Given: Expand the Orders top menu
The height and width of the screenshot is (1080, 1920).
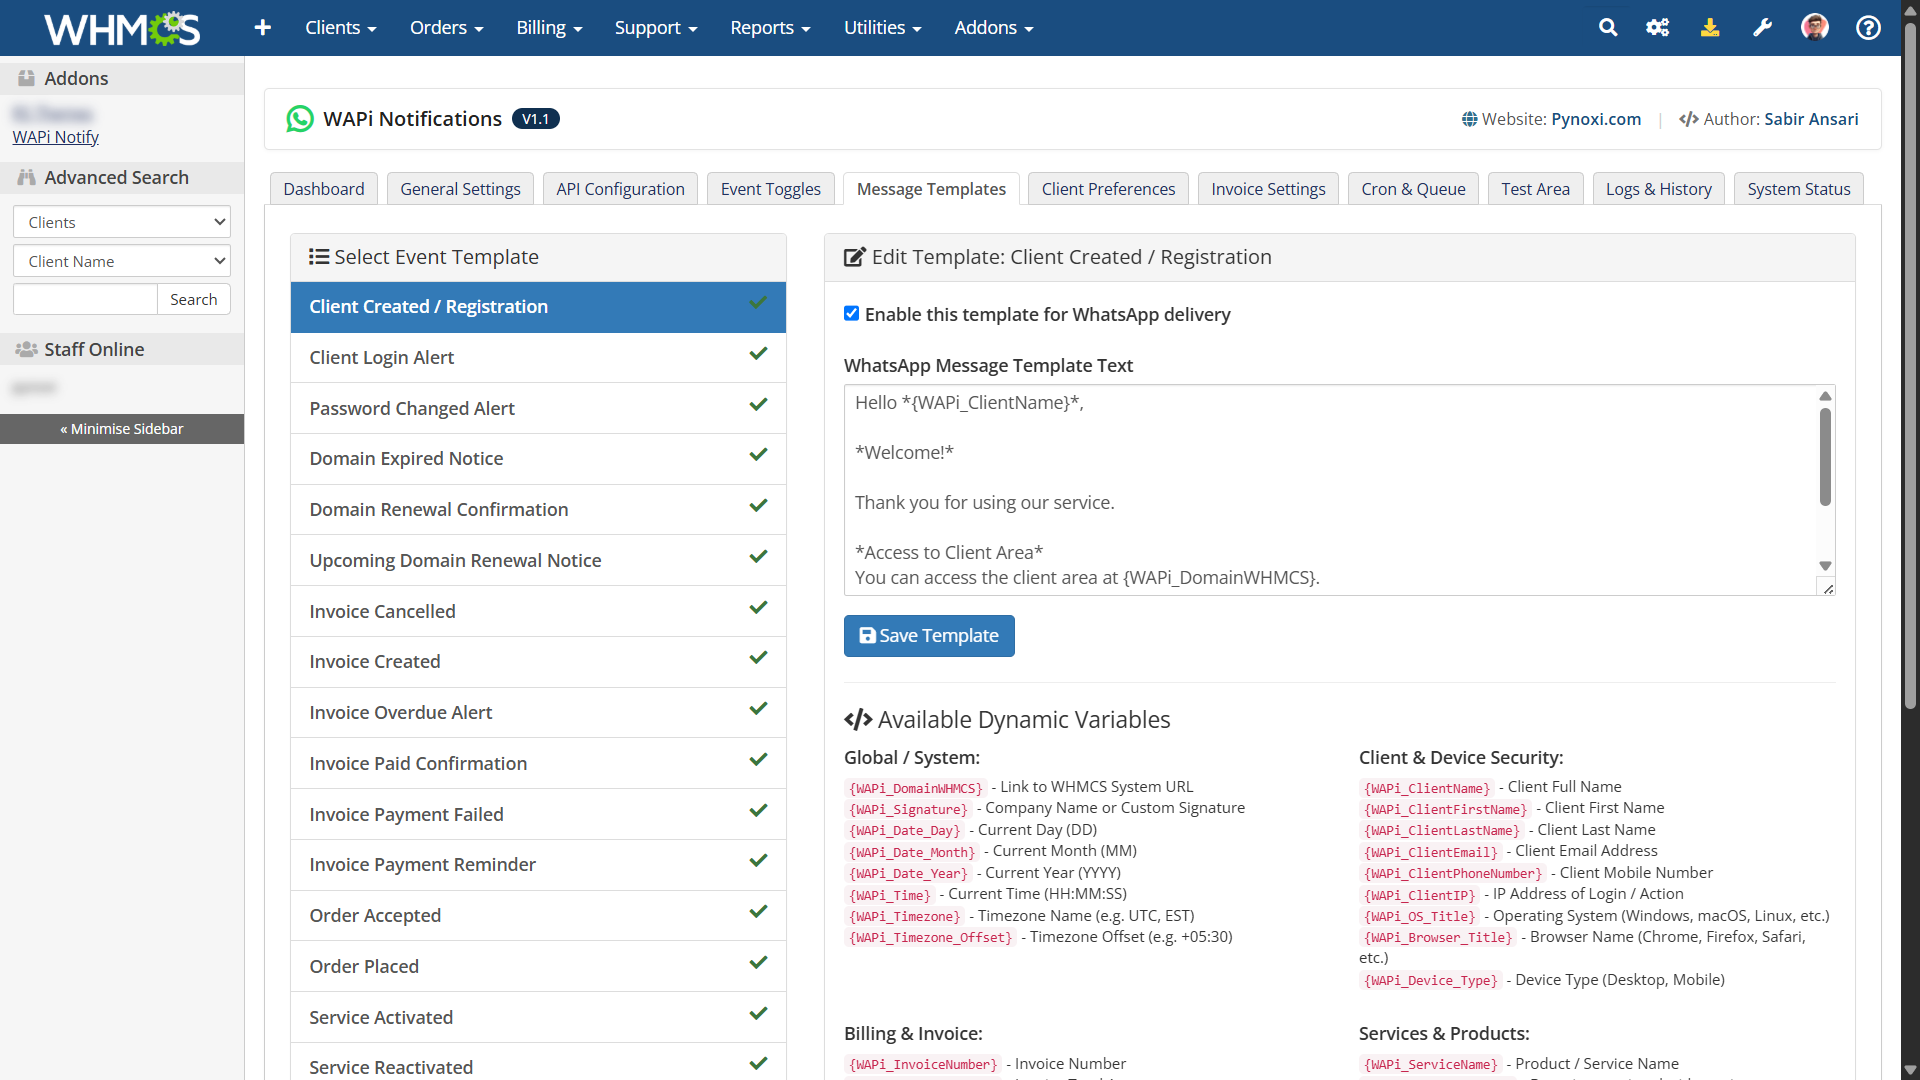Looking at the screenshot, I should 446,28.
